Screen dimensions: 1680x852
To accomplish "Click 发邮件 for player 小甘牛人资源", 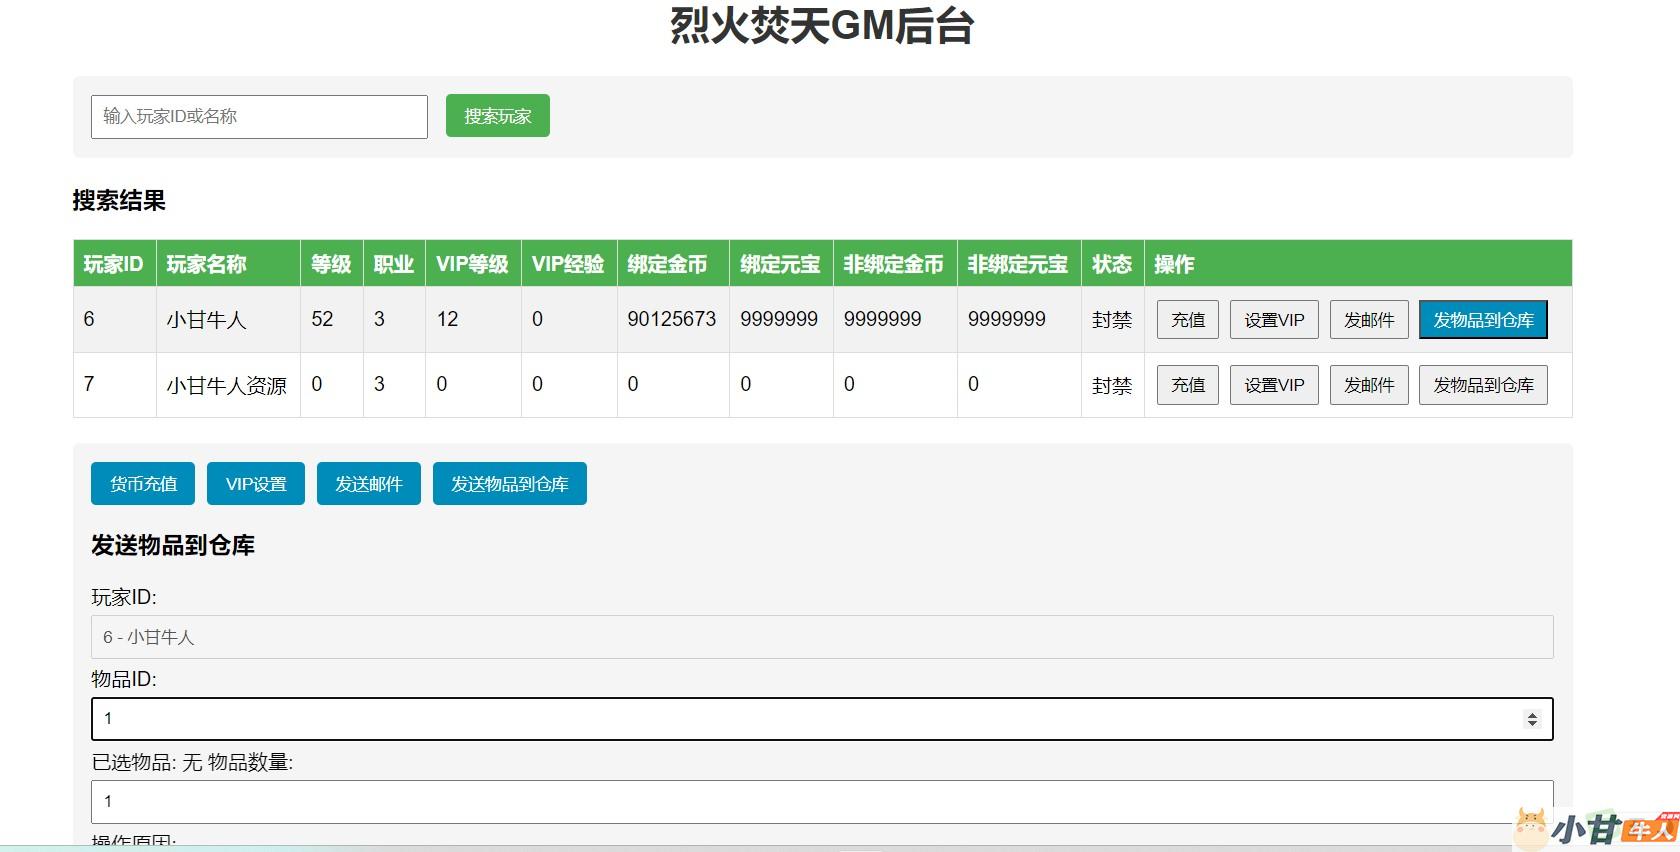I will coord(1368,385).
